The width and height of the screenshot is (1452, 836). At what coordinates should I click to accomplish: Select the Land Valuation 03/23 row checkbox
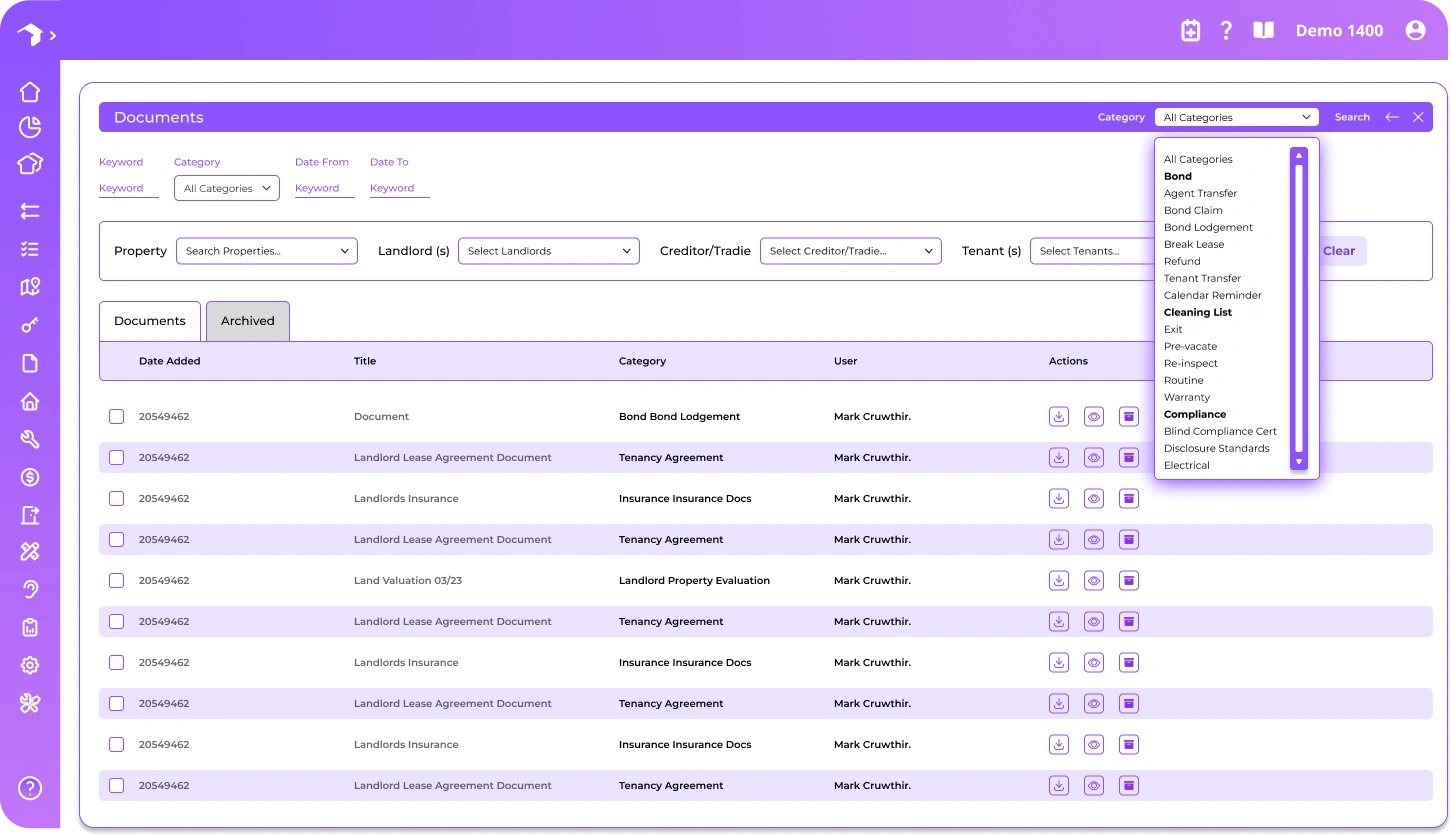pos(117,580)
